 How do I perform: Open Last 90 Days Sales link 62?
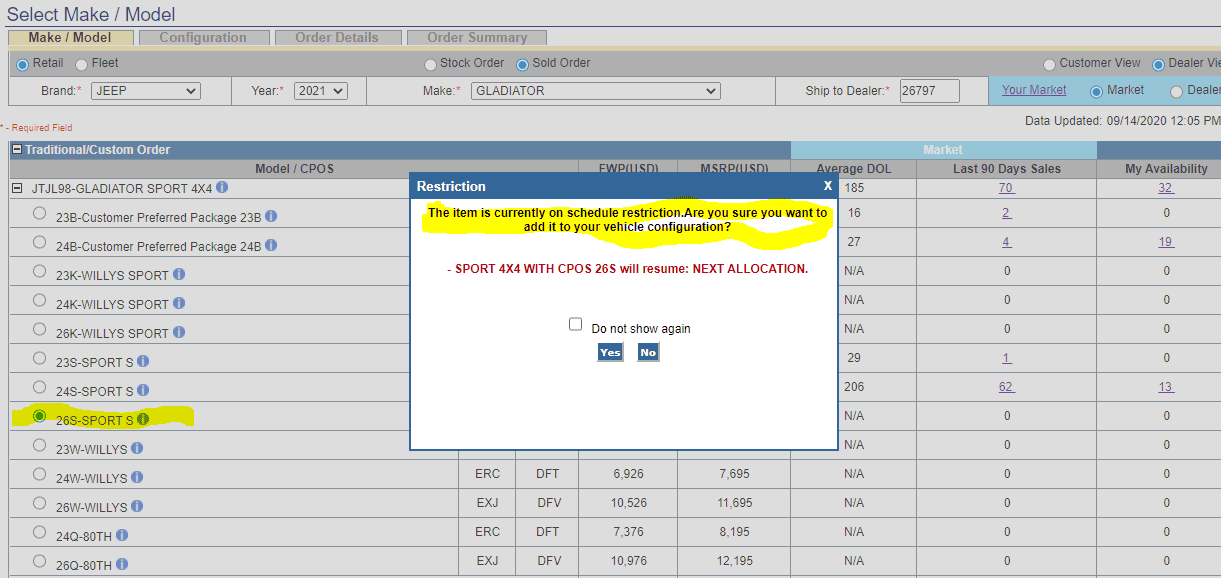[x=1006, y=387]
